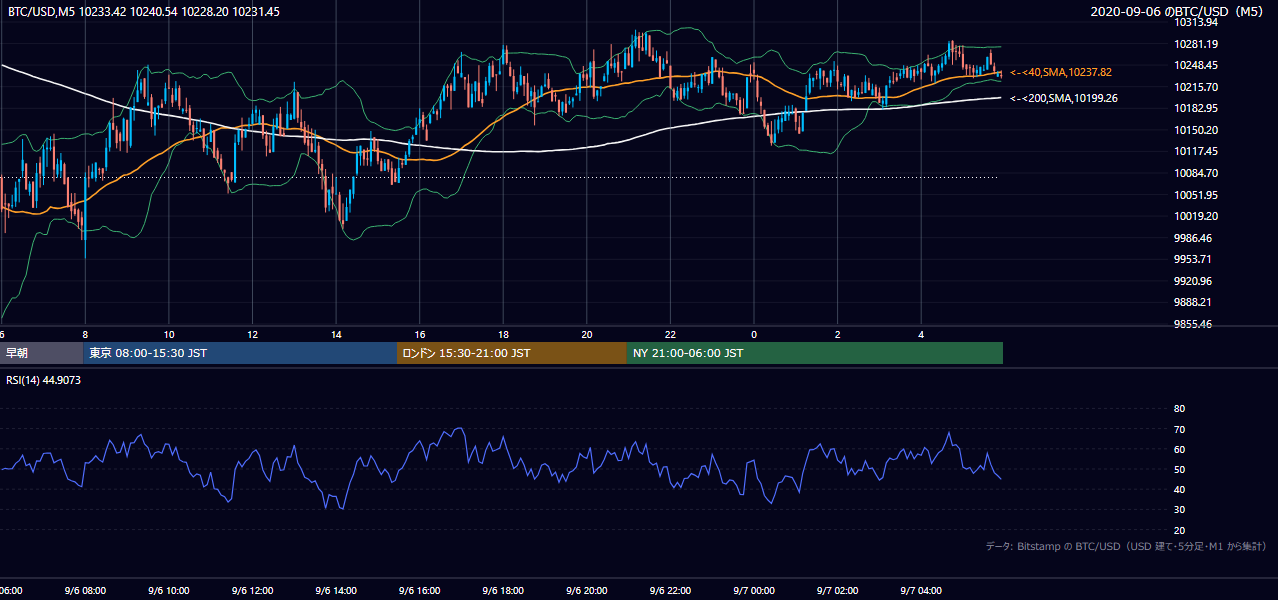Click the 9/6 22:00 time label
Screen dimensions: 1278x600
coord(670,591)
